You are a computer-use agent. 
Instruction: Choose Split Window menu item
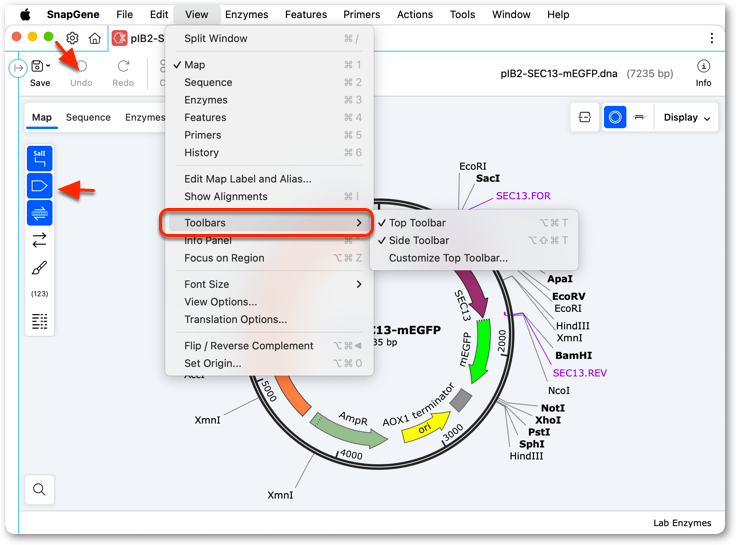point(269,38)
